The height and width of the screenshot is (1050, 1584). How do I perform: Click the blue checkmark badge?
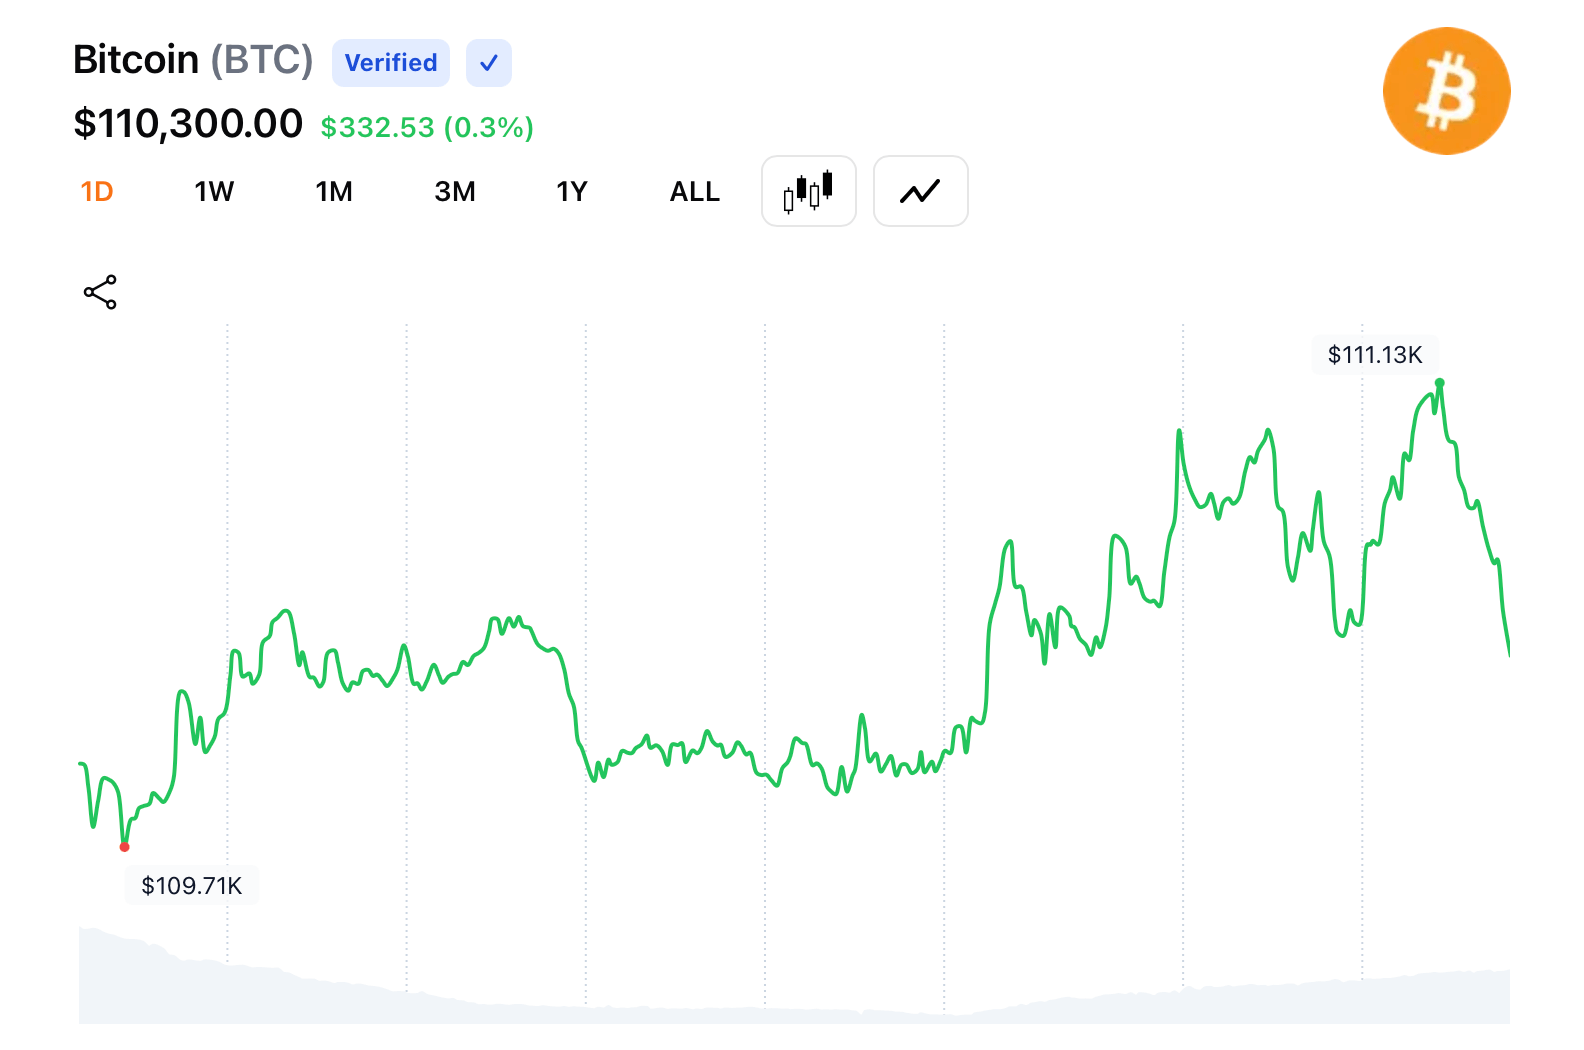[x=489, y=63]
